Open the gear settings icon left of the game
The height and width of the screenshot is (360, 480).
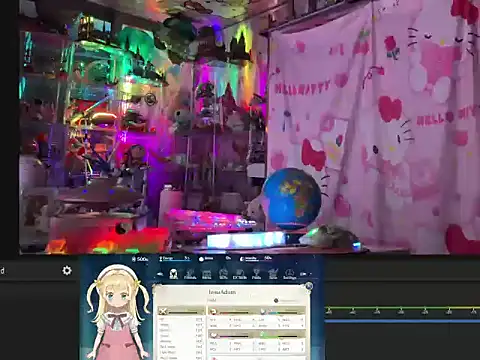pos(67,270)
